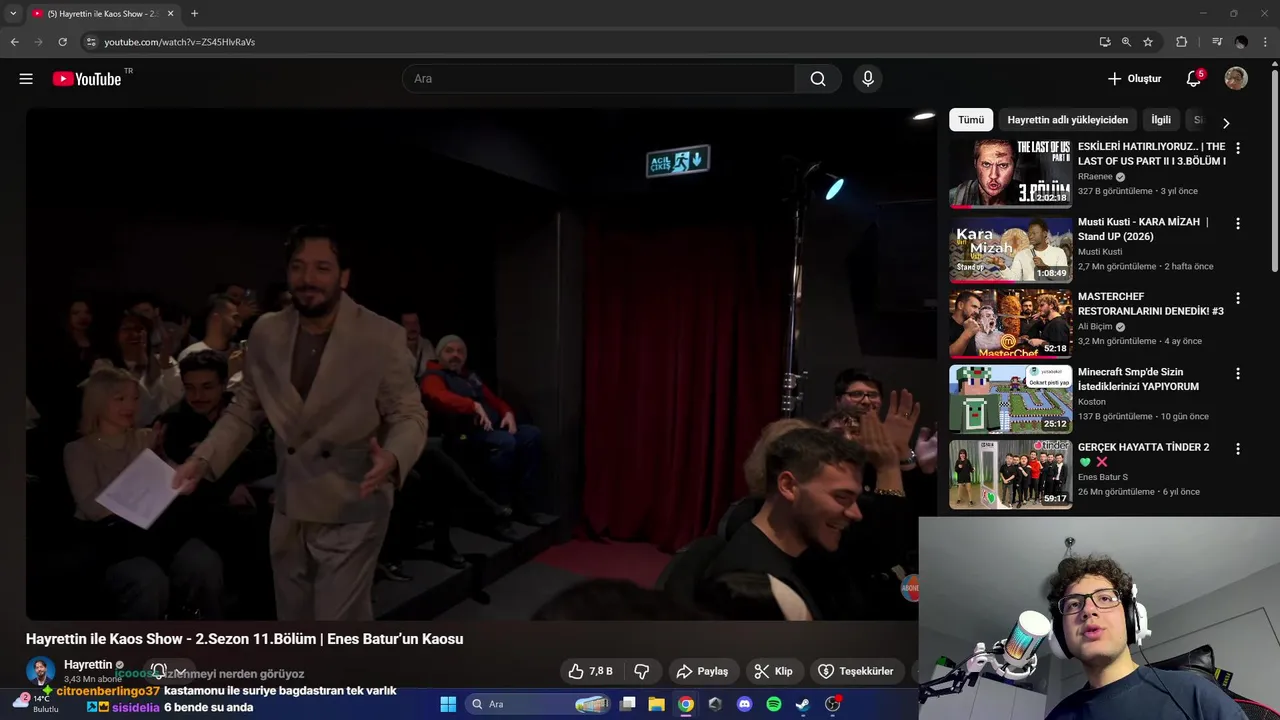Open Ali Biçim channel name
1280x720 pixels.
click(x=1095, y=327)
